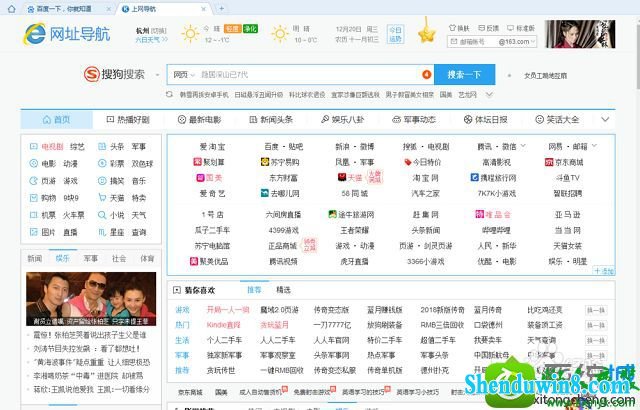Switch to the 百度一下 browser tab

point(68,9)
